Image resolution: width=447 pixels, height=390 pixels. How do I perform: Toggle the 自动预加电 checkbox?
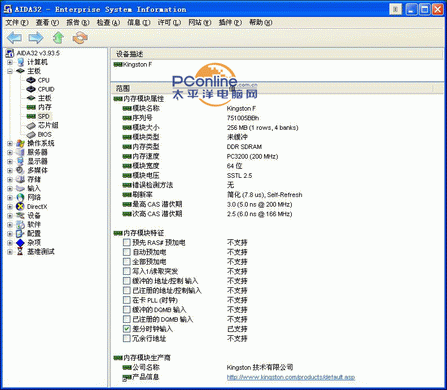(127, 252)
